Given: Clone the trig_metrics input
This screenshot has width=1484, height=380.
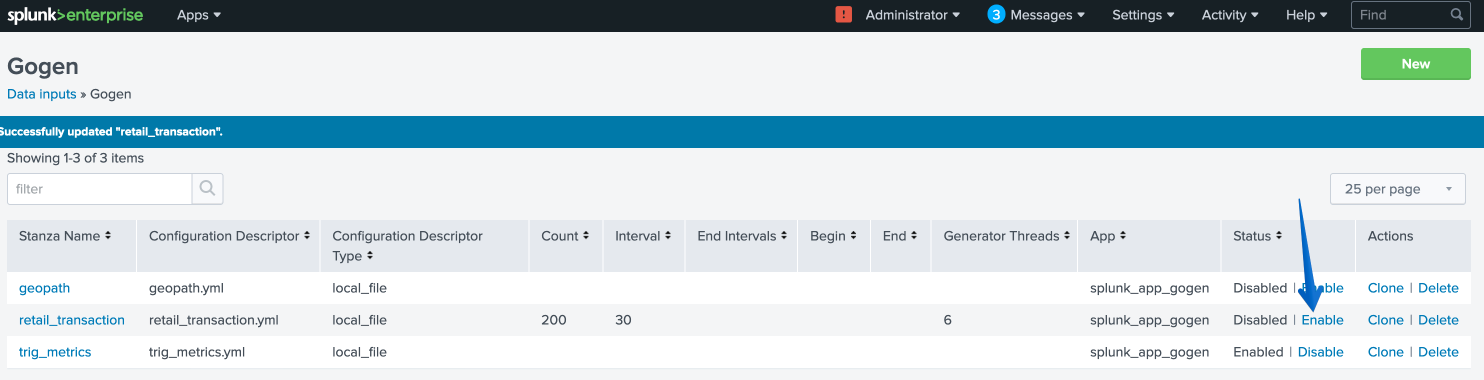Looking at the screenshot, I should point(1385,352).
